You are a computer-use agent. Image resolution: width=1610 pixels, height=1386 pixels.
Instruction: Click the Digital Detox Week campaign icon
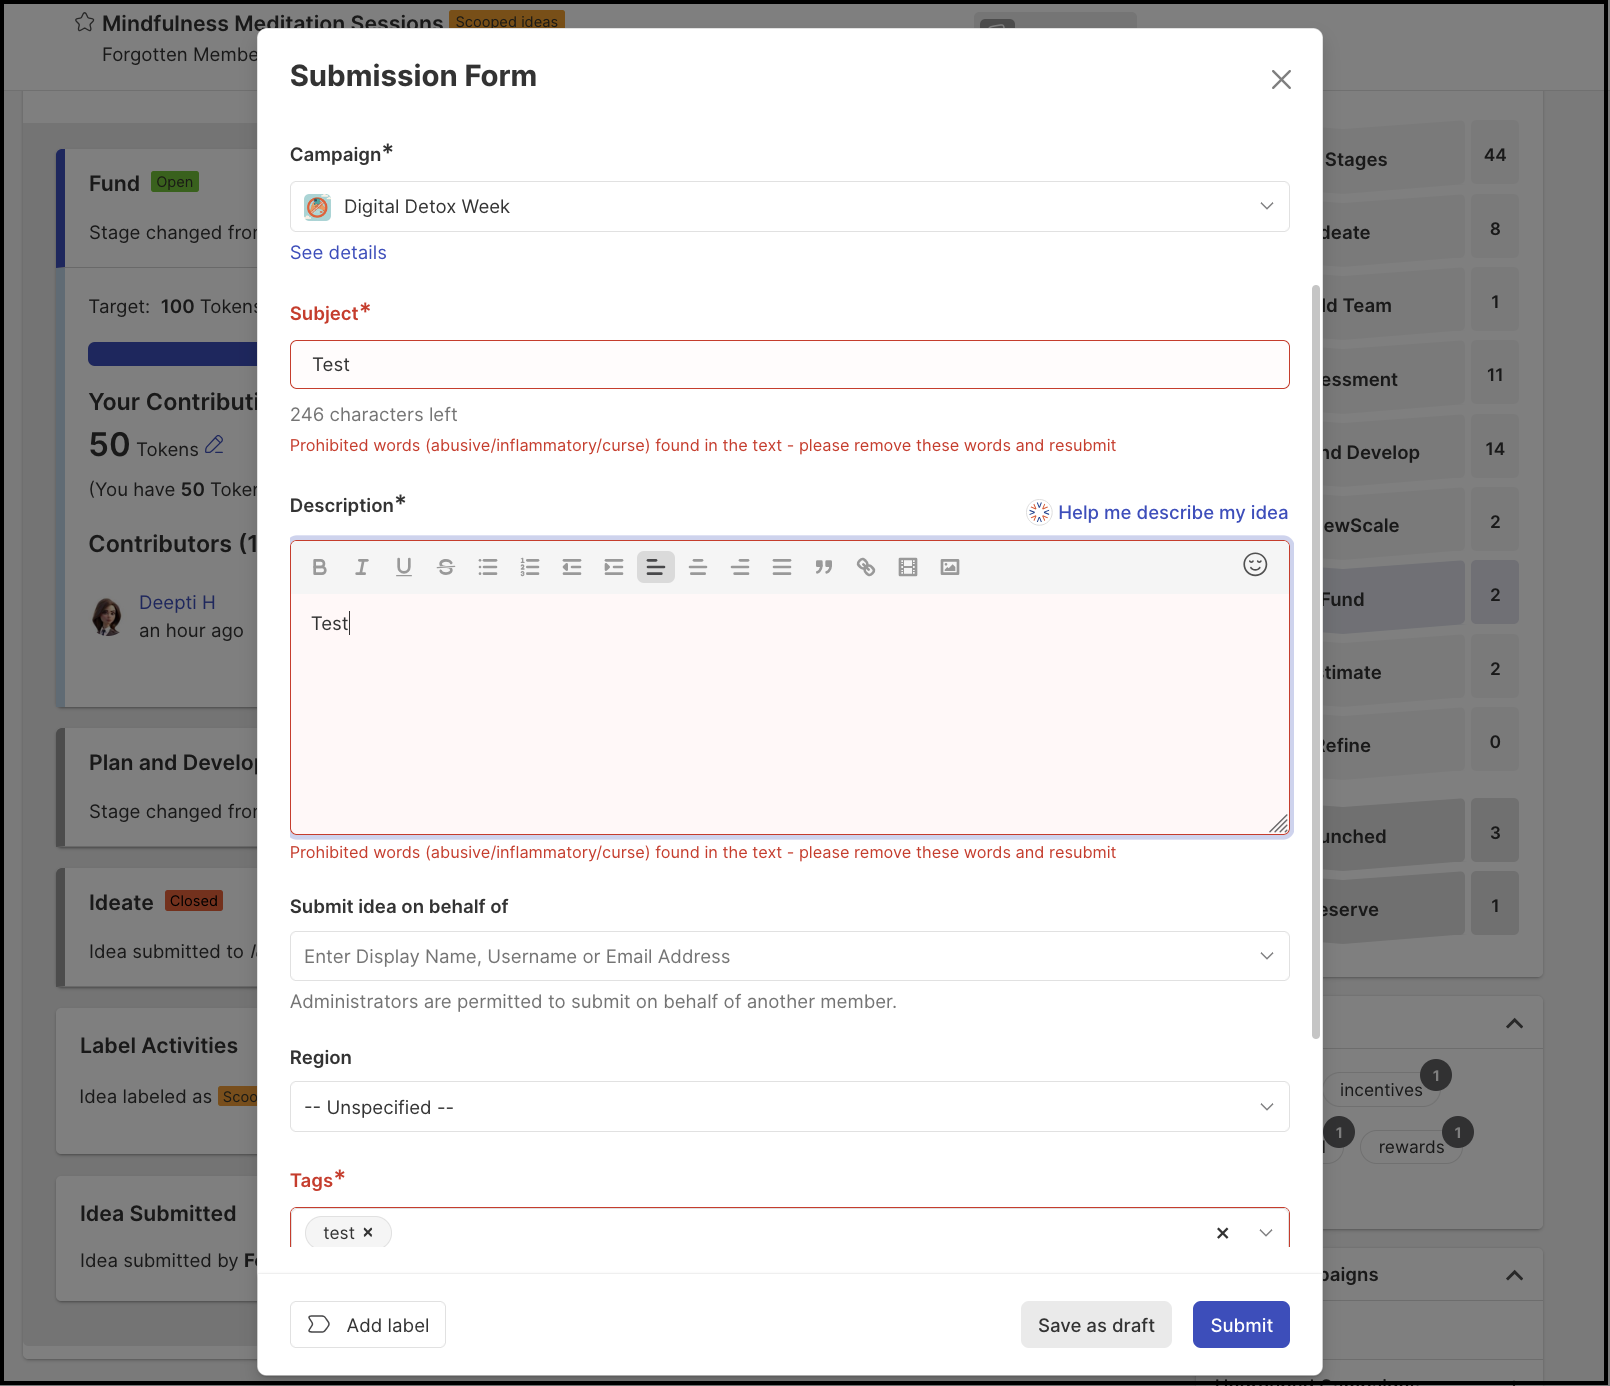(x=317, y=207)
